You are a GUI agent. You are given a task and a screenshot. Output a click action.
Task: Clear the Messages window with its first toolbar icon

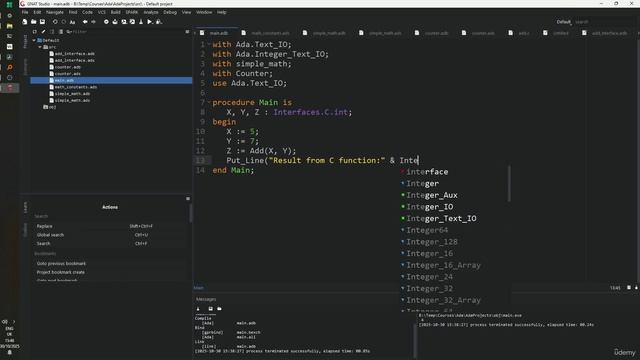click(198, 309)
